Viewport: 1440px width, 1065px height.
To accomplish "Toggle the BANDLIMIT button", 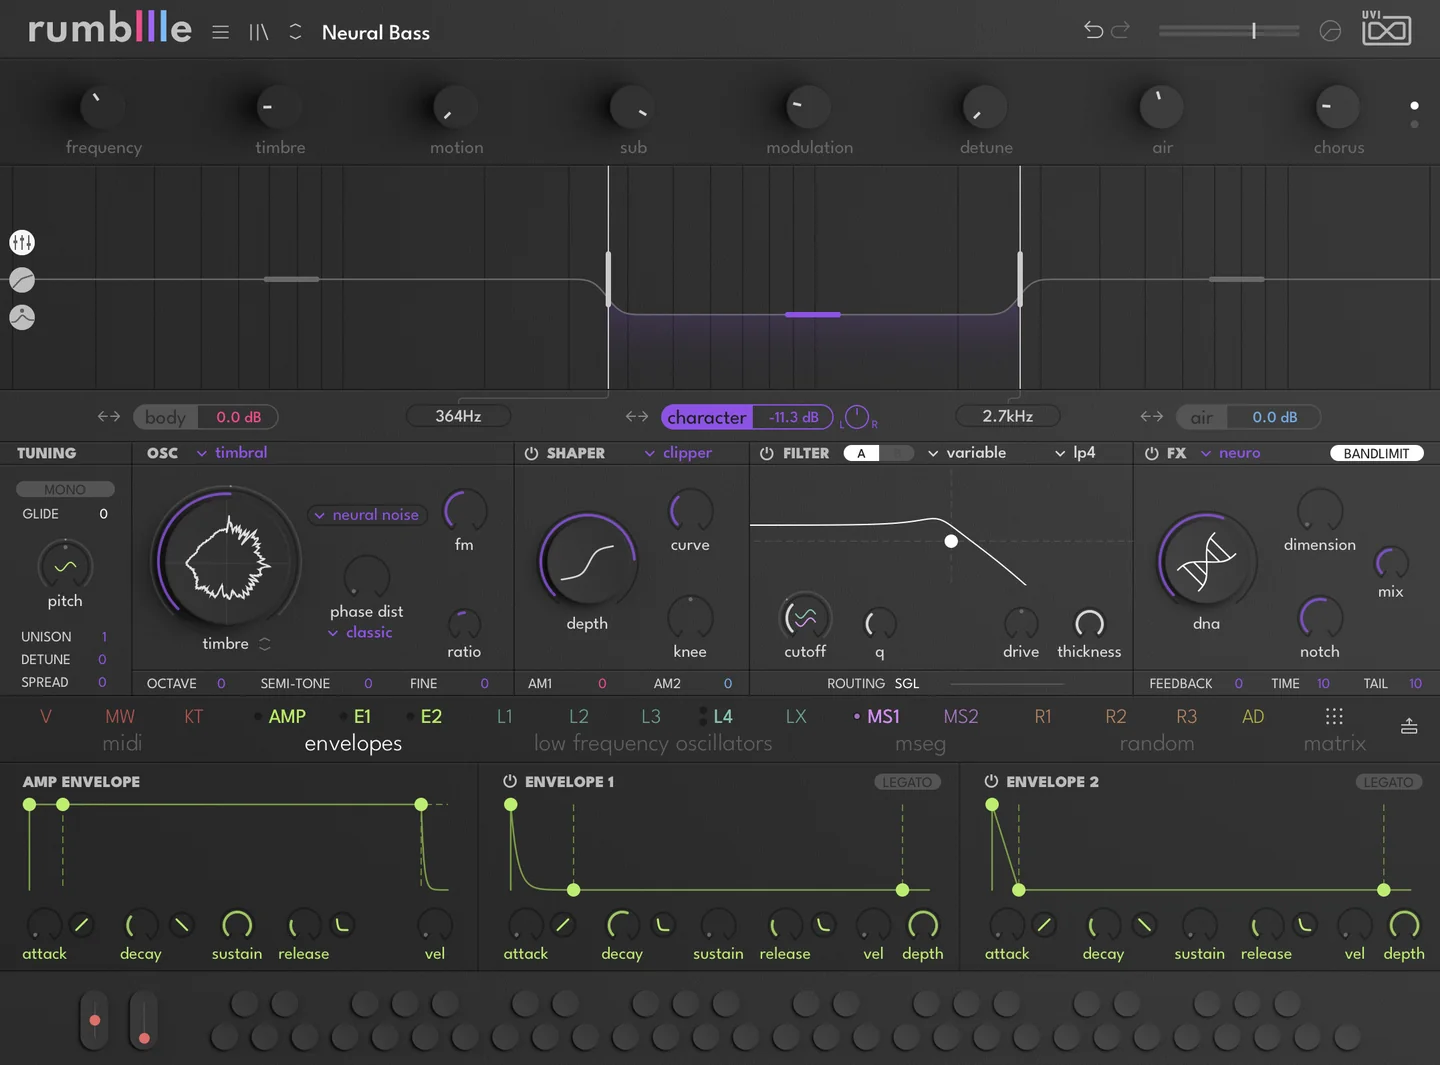I will click(1376, 453).
